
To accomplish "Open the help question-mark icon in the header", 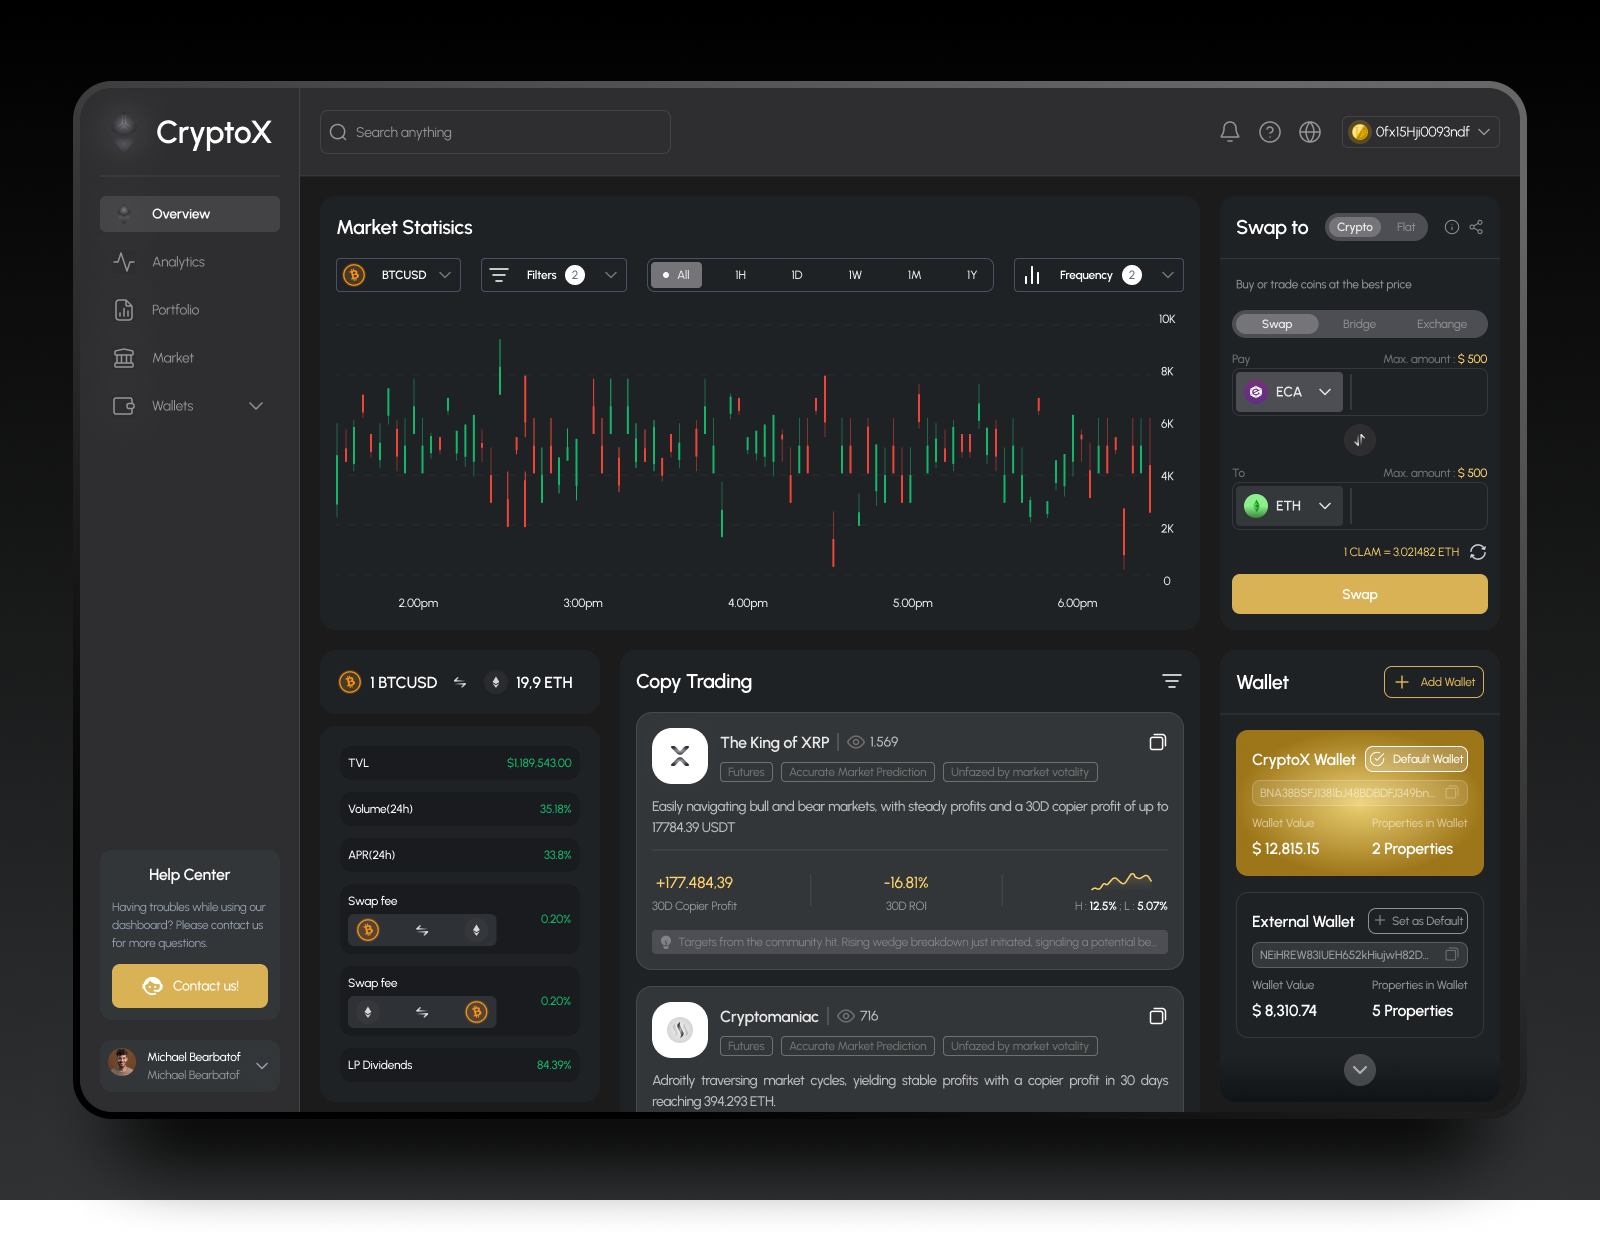I will 1269,131.
